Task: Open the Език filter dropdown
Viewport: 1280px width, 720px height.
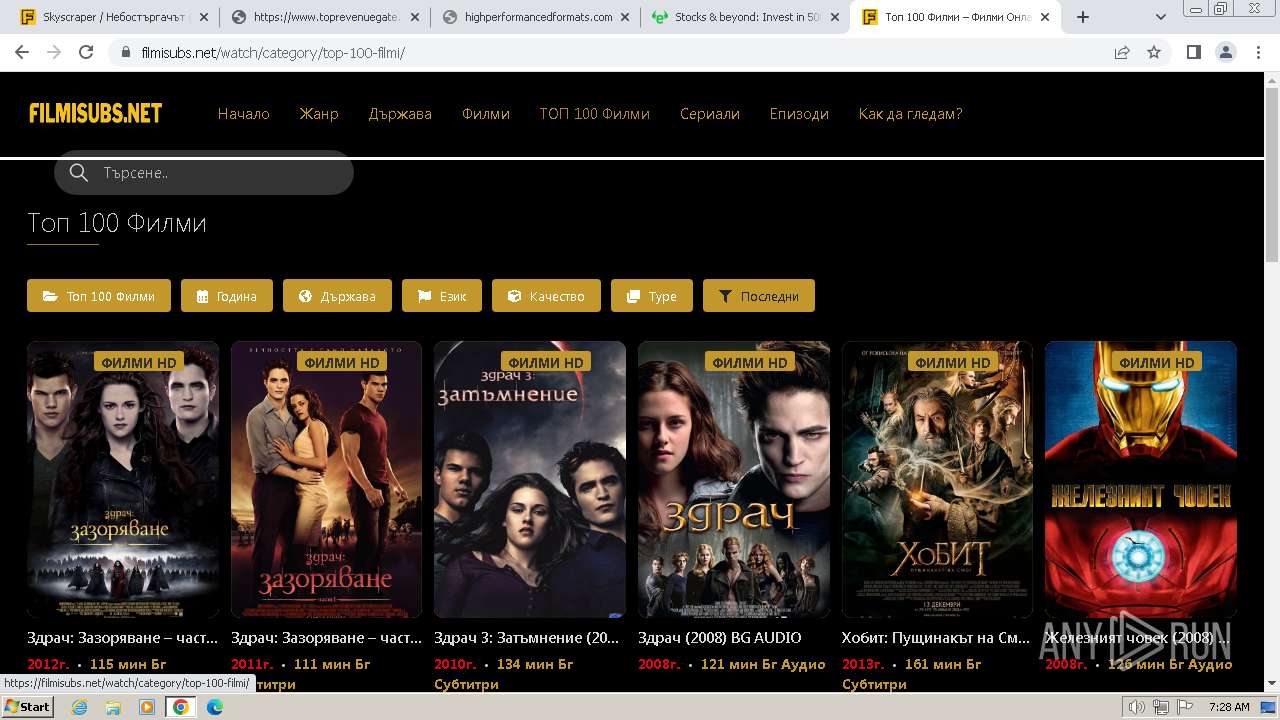Action: [x=442, y=296]
